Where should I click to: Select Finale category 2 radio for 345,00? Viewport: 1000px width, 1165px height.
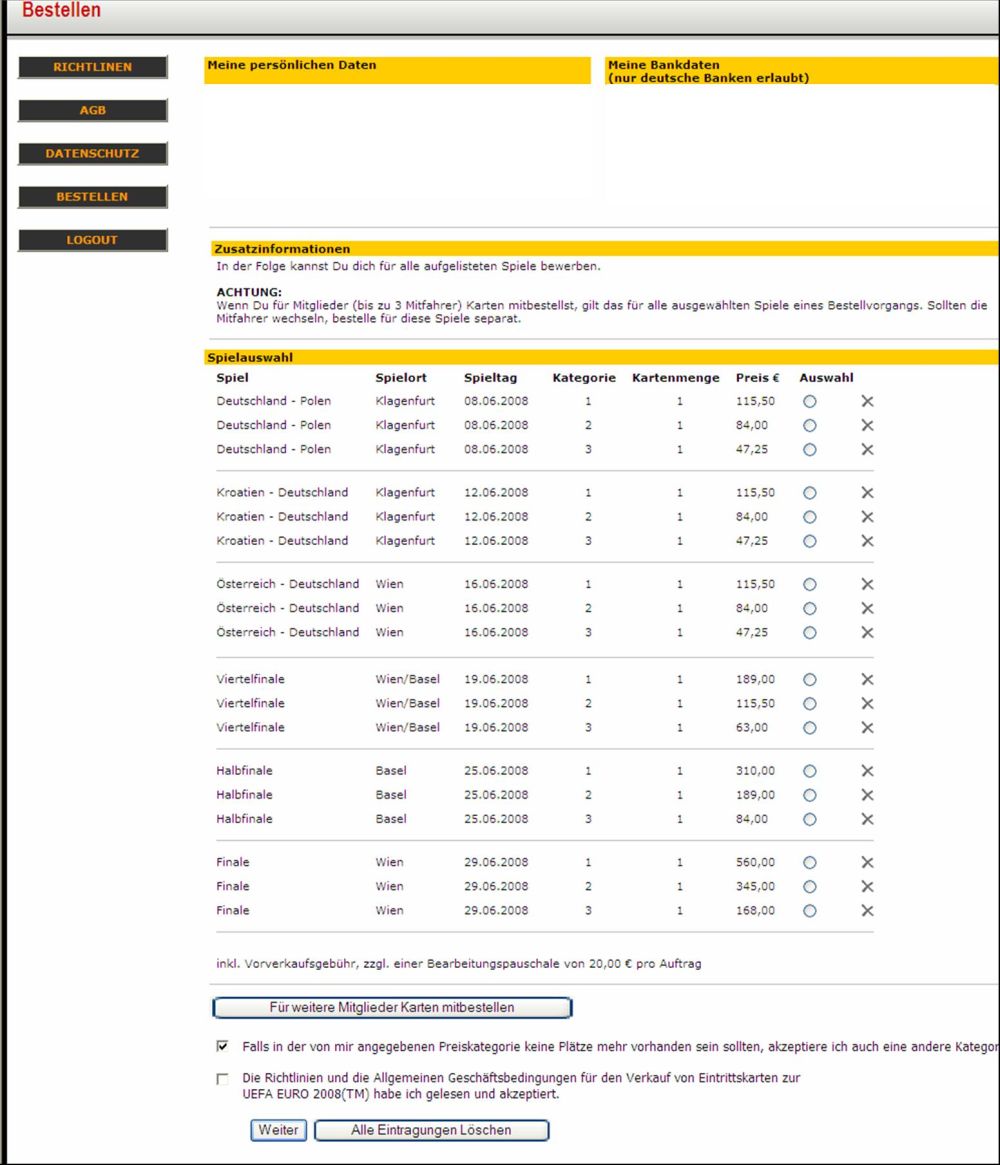[810, 887]
